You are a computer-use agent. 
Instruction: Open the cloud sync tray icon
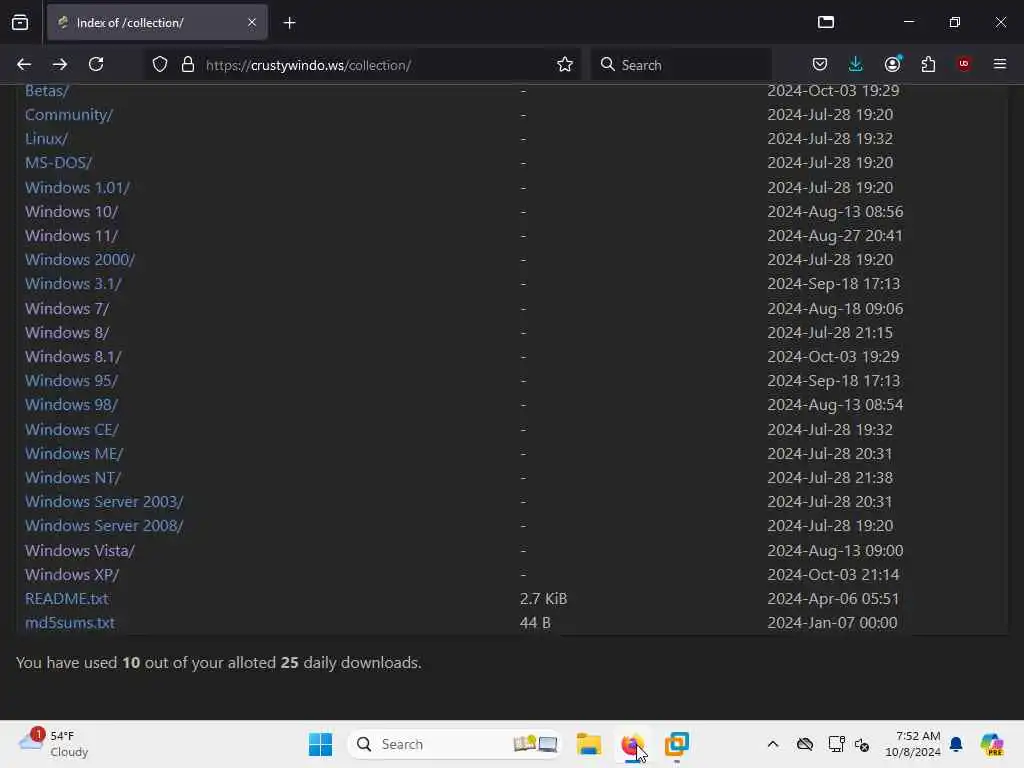click(805, 744)
